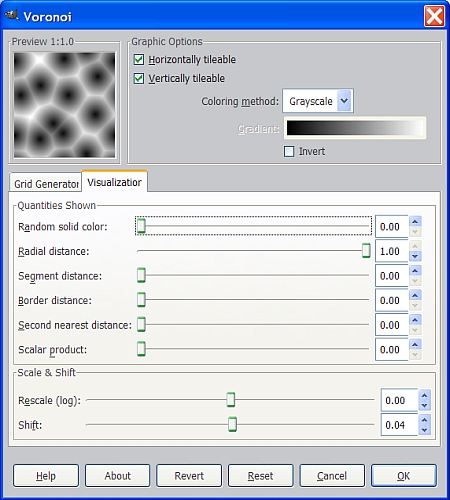Image resolution: width=450 pixels, height=500 pixels.
Task: Confirm with the OK button
Action: (x=404, y=476)
